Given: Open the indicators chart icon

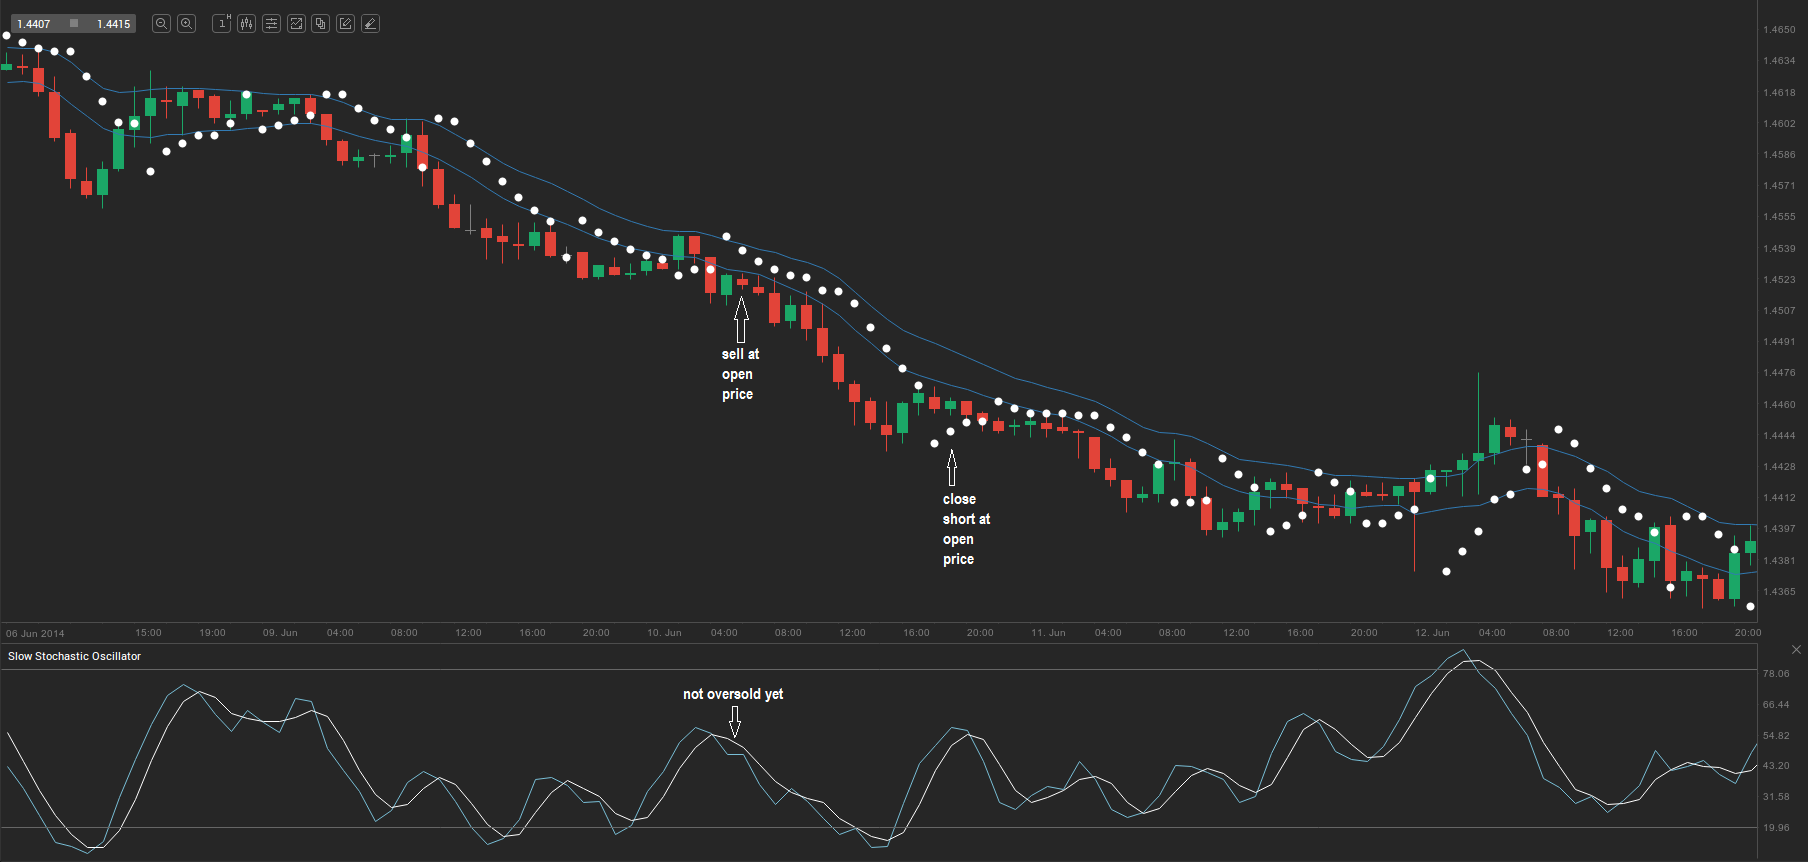Looking at the screenshot, I should pos(296,24).
